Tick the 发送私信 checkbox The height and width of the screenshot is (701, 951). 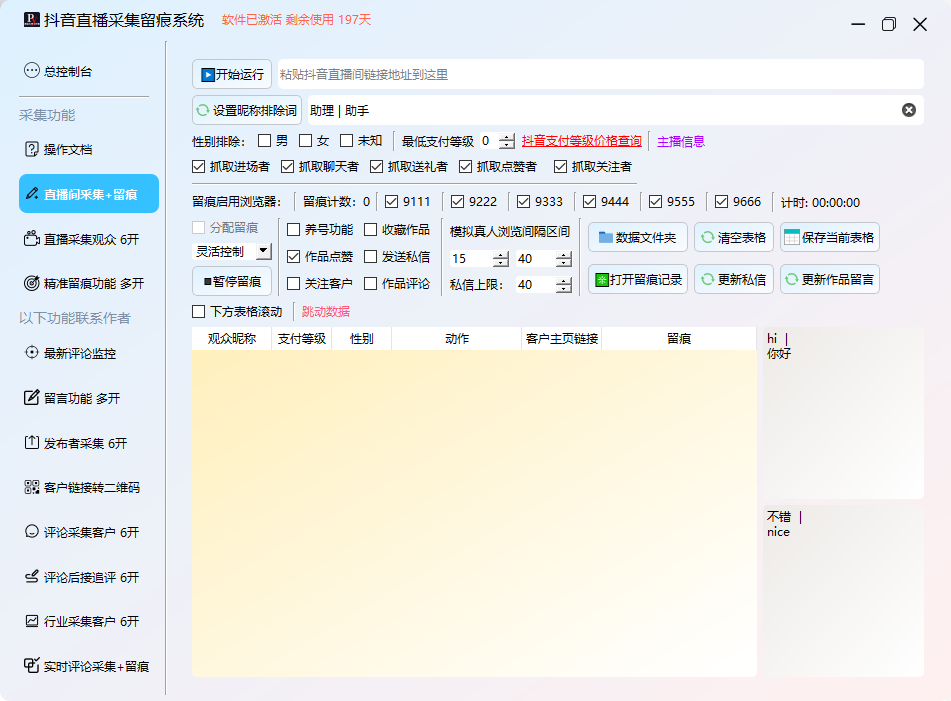(371, 257)
